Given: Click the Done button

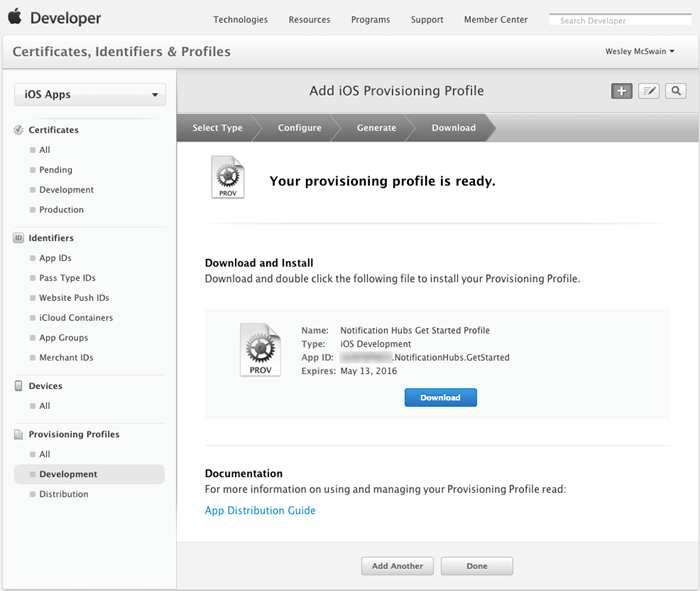Looking at the screenshot, I should pyautogui.click(x=477, y=566).
